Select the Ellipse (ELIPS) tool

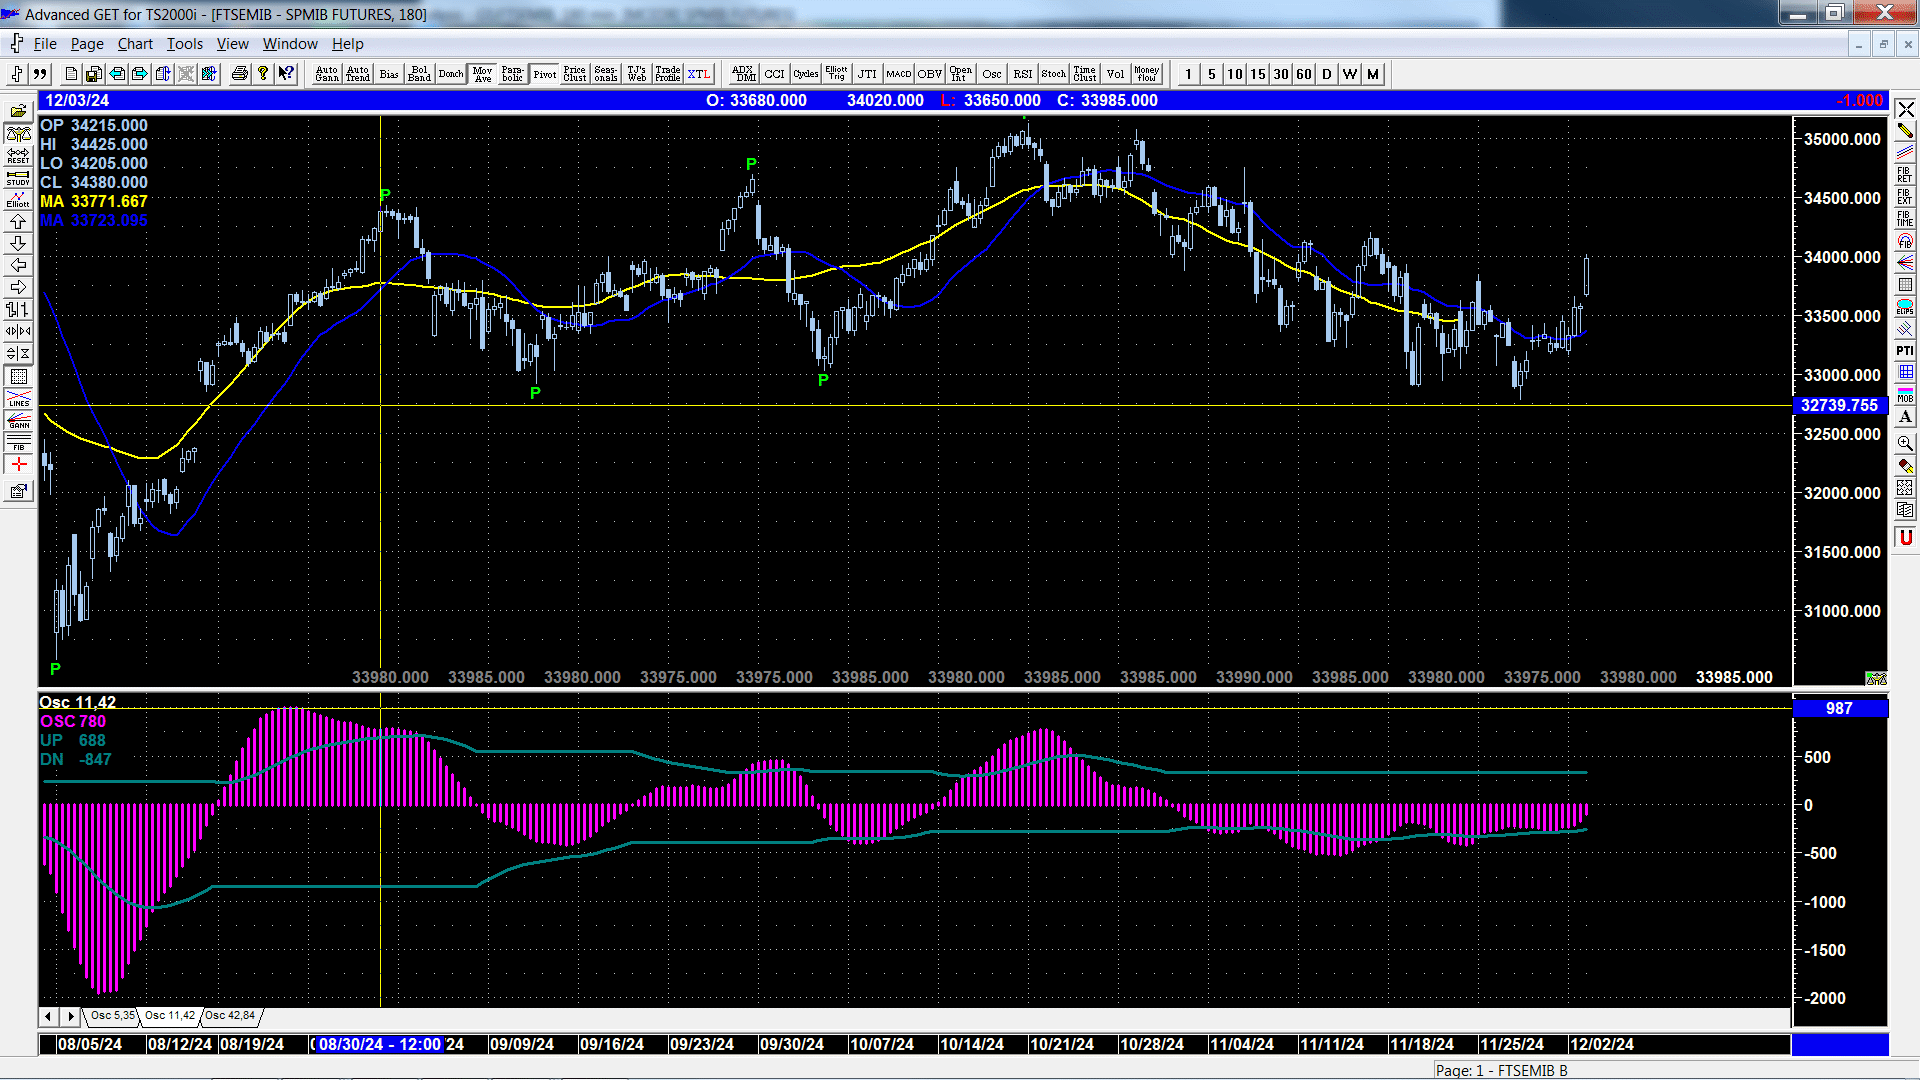[x=1905, y=307]
